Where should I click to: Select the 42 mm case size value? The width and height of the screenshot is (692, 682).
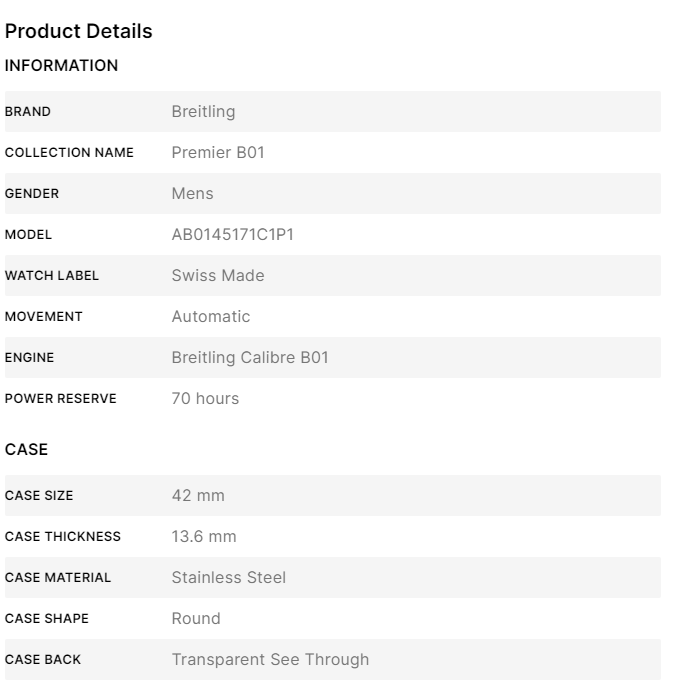198,496
